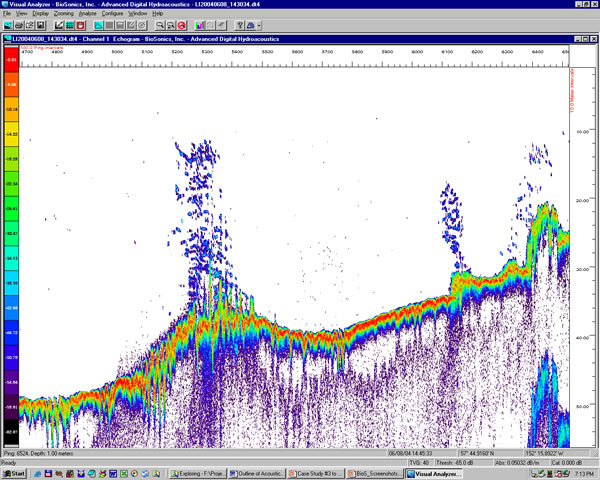Expand the dropdown arrow at toolbar's right end
This screenshot has width=600, height=480.
coord(257,24)
